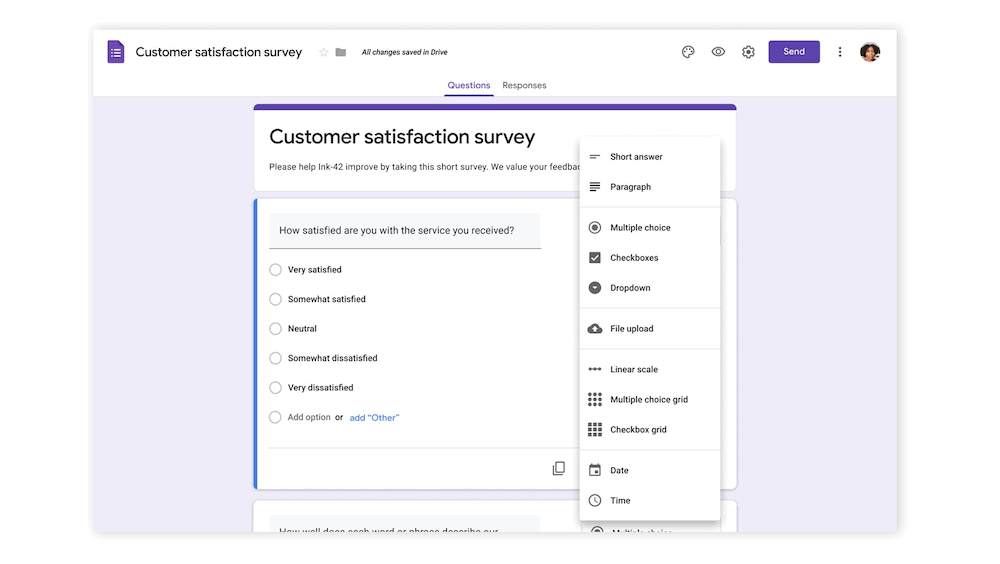Click the Date calendar icon

[594, 470]
